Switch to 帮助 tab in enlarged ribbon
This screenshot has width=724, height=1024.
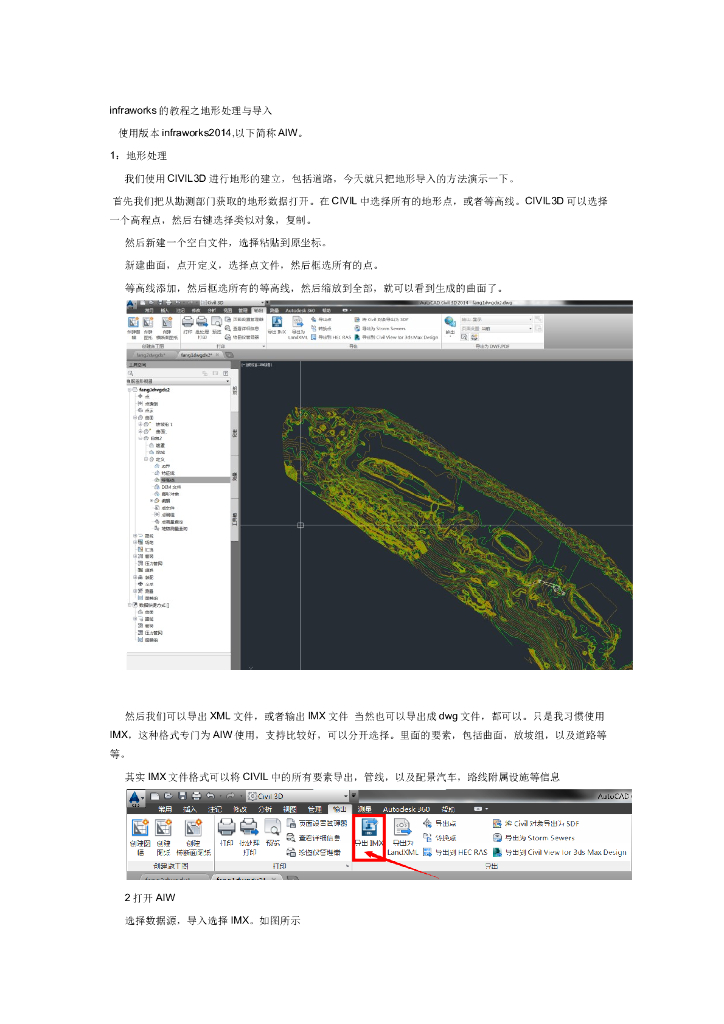pyautogui.click(x=448, y=809)
